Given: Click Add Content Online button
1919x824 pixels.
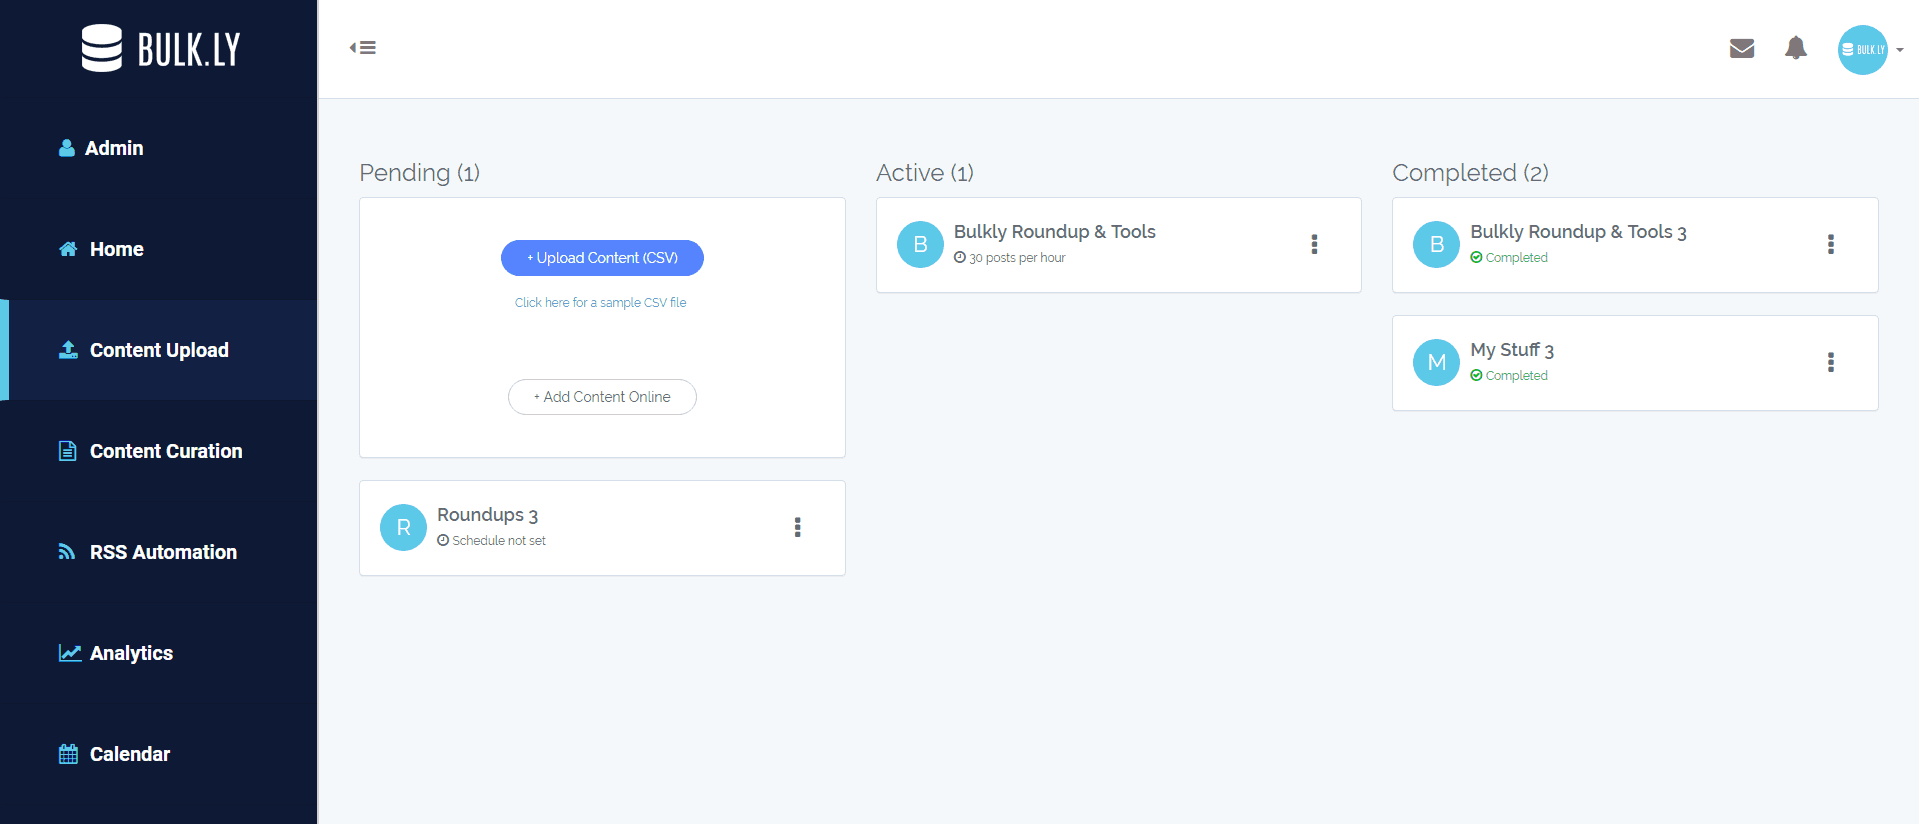Looking at the screenshot, I should (x=602, y=397).
